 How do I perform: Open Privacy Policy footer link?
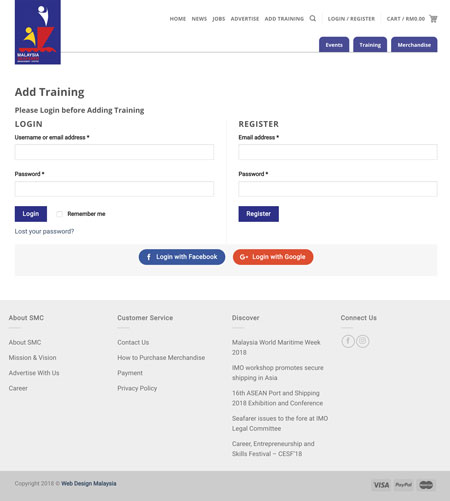137,388
